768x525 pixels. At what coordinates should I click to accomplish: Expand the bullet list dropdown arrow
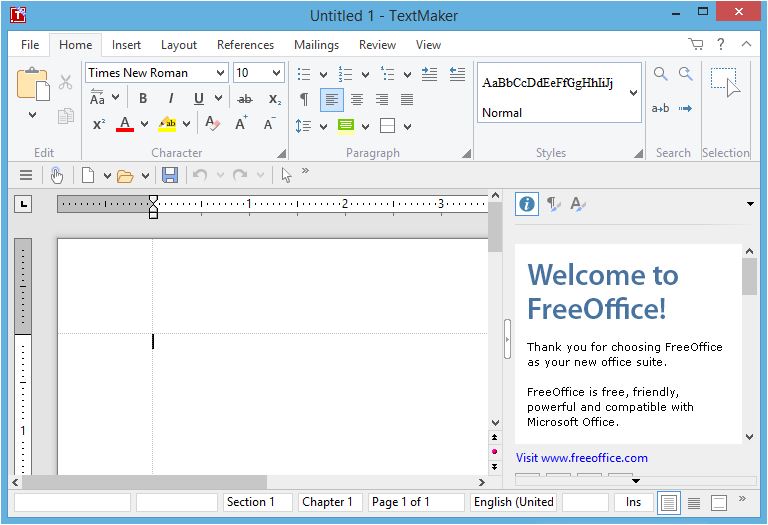(323, 75)
